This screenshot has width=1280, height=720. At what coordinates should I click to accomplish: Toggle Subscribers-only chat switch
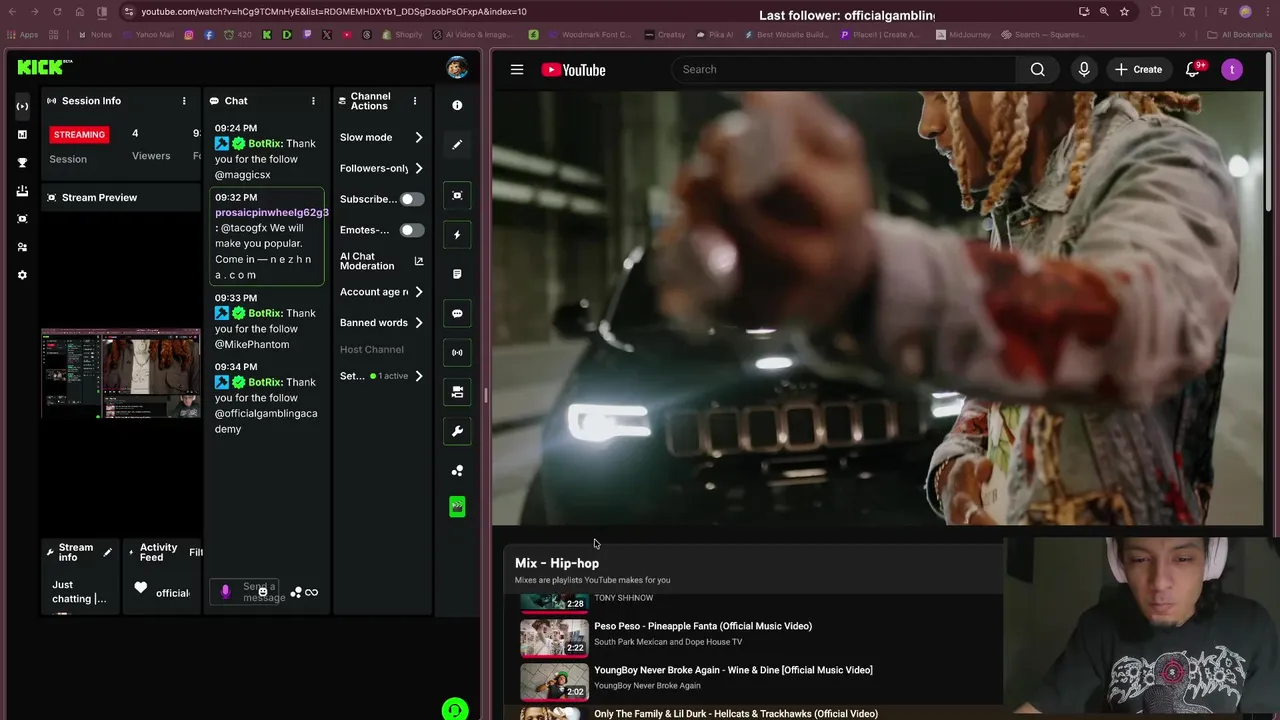pyautogui.click(x=412, y=199)
